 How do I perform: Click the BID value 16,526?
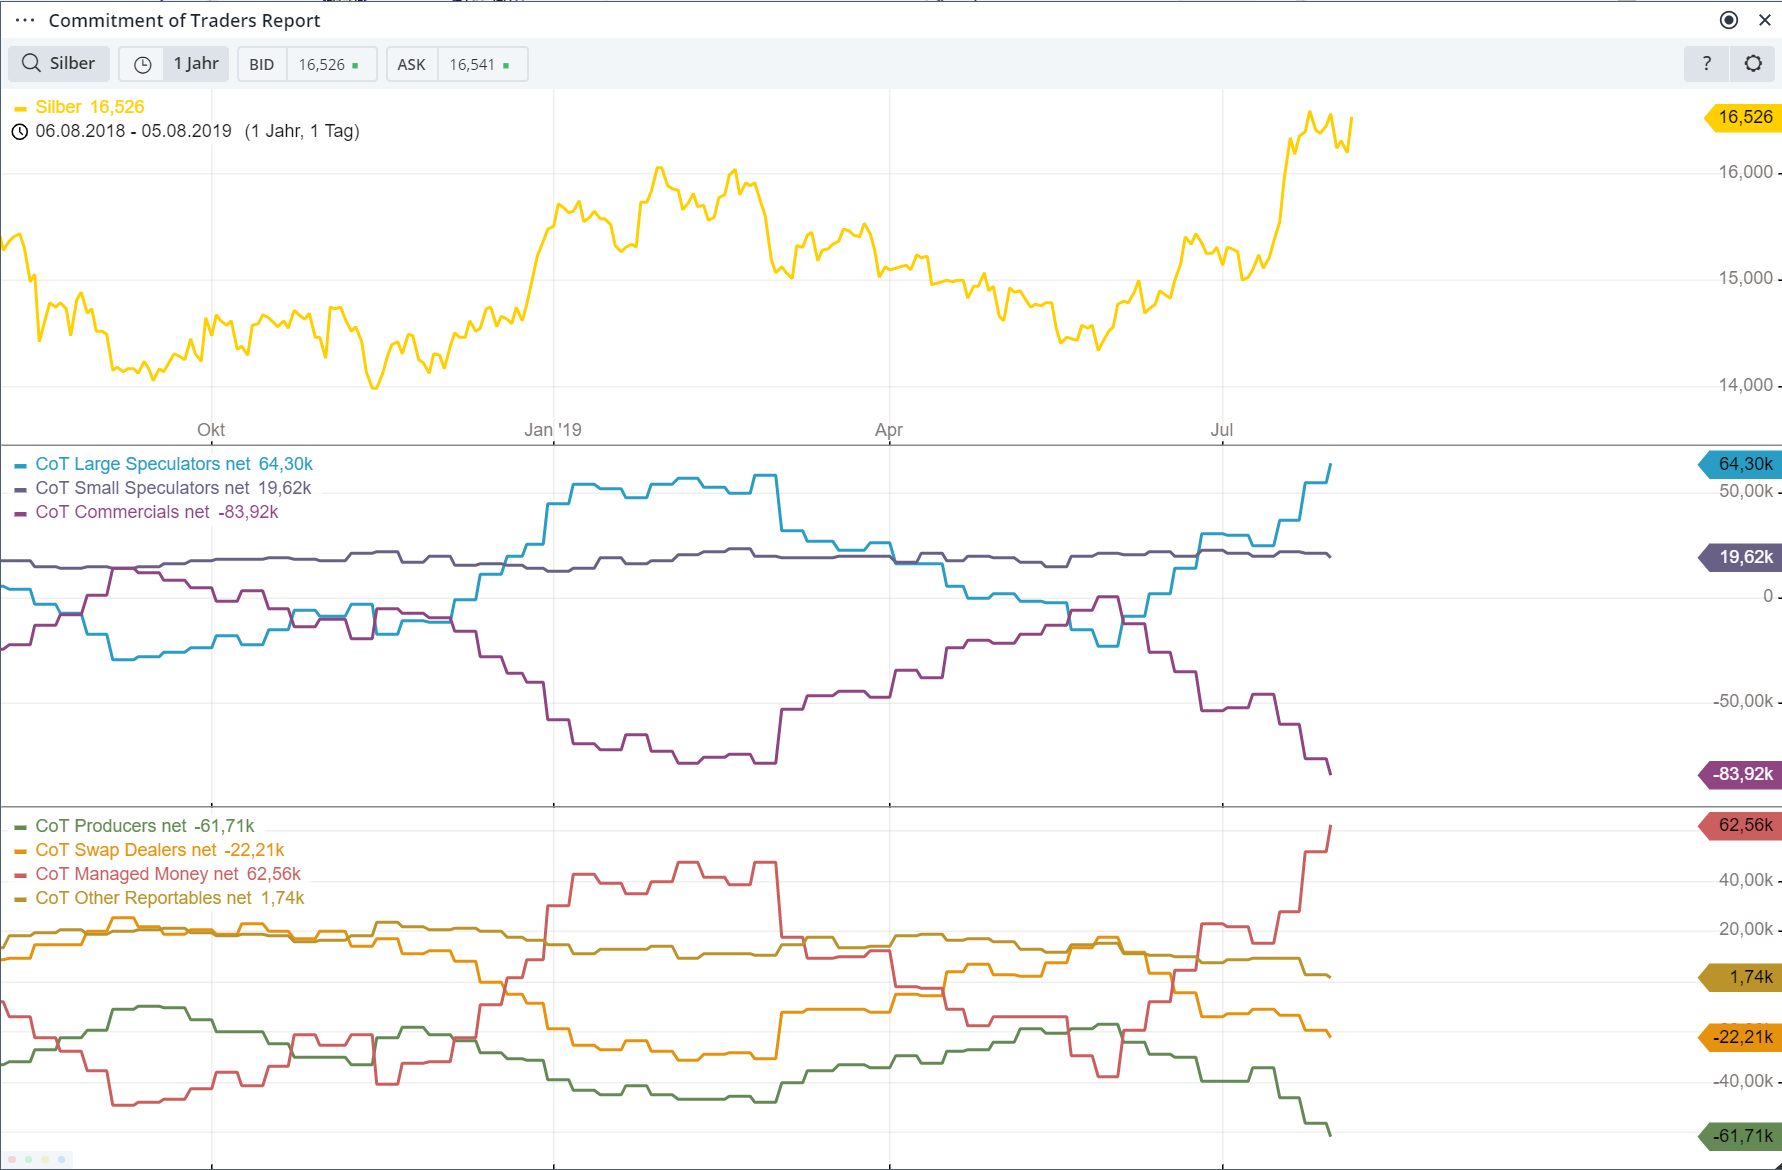coord(322,64)
